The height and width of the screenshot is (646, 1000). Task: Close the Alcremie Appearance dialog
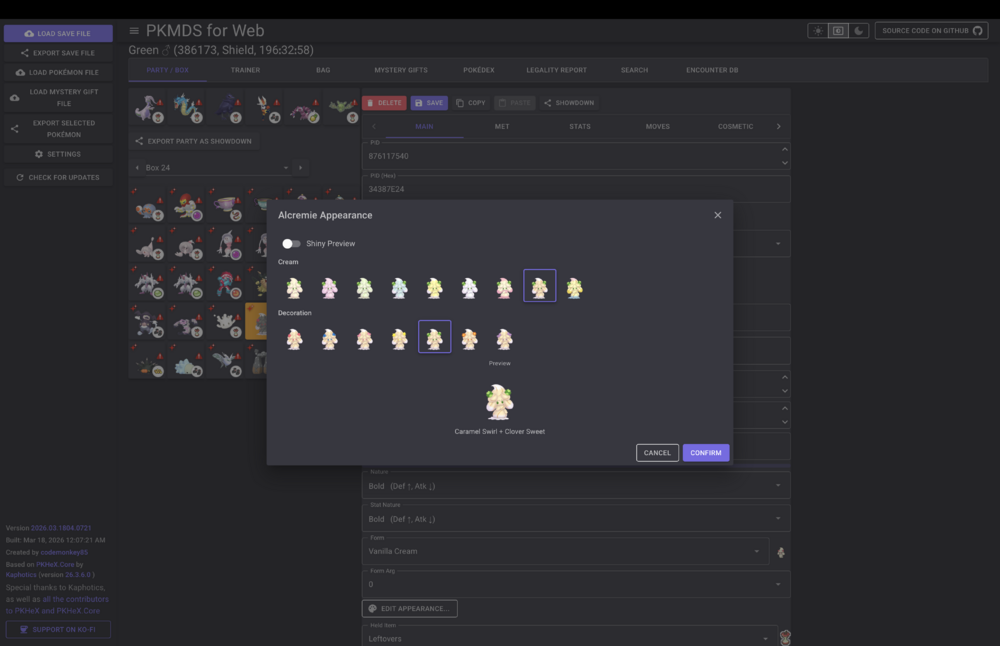coord(717,215)
